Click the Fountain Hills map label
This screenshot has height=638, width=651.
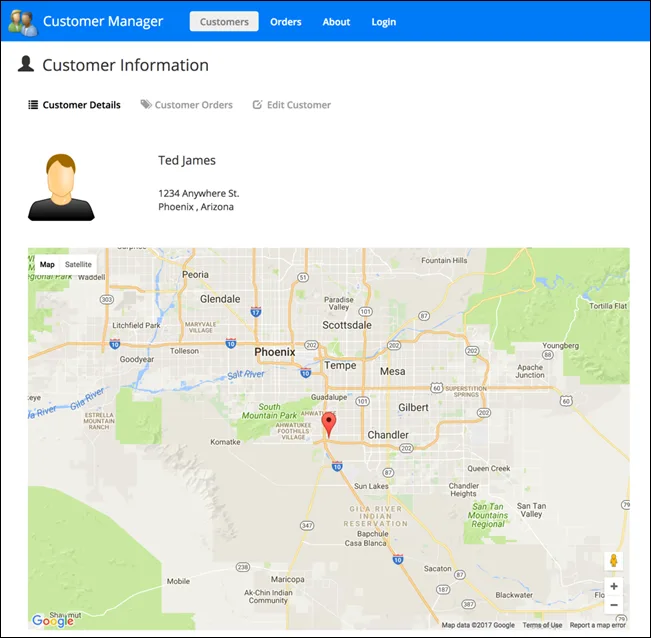click(444, 260)
